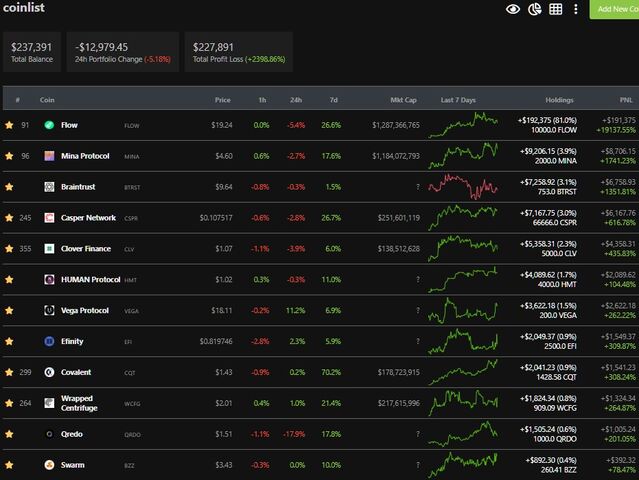Toggle favorite star for Clover Finance
Image resolution: width=639 pixels, height=480 pixels.
9,249
